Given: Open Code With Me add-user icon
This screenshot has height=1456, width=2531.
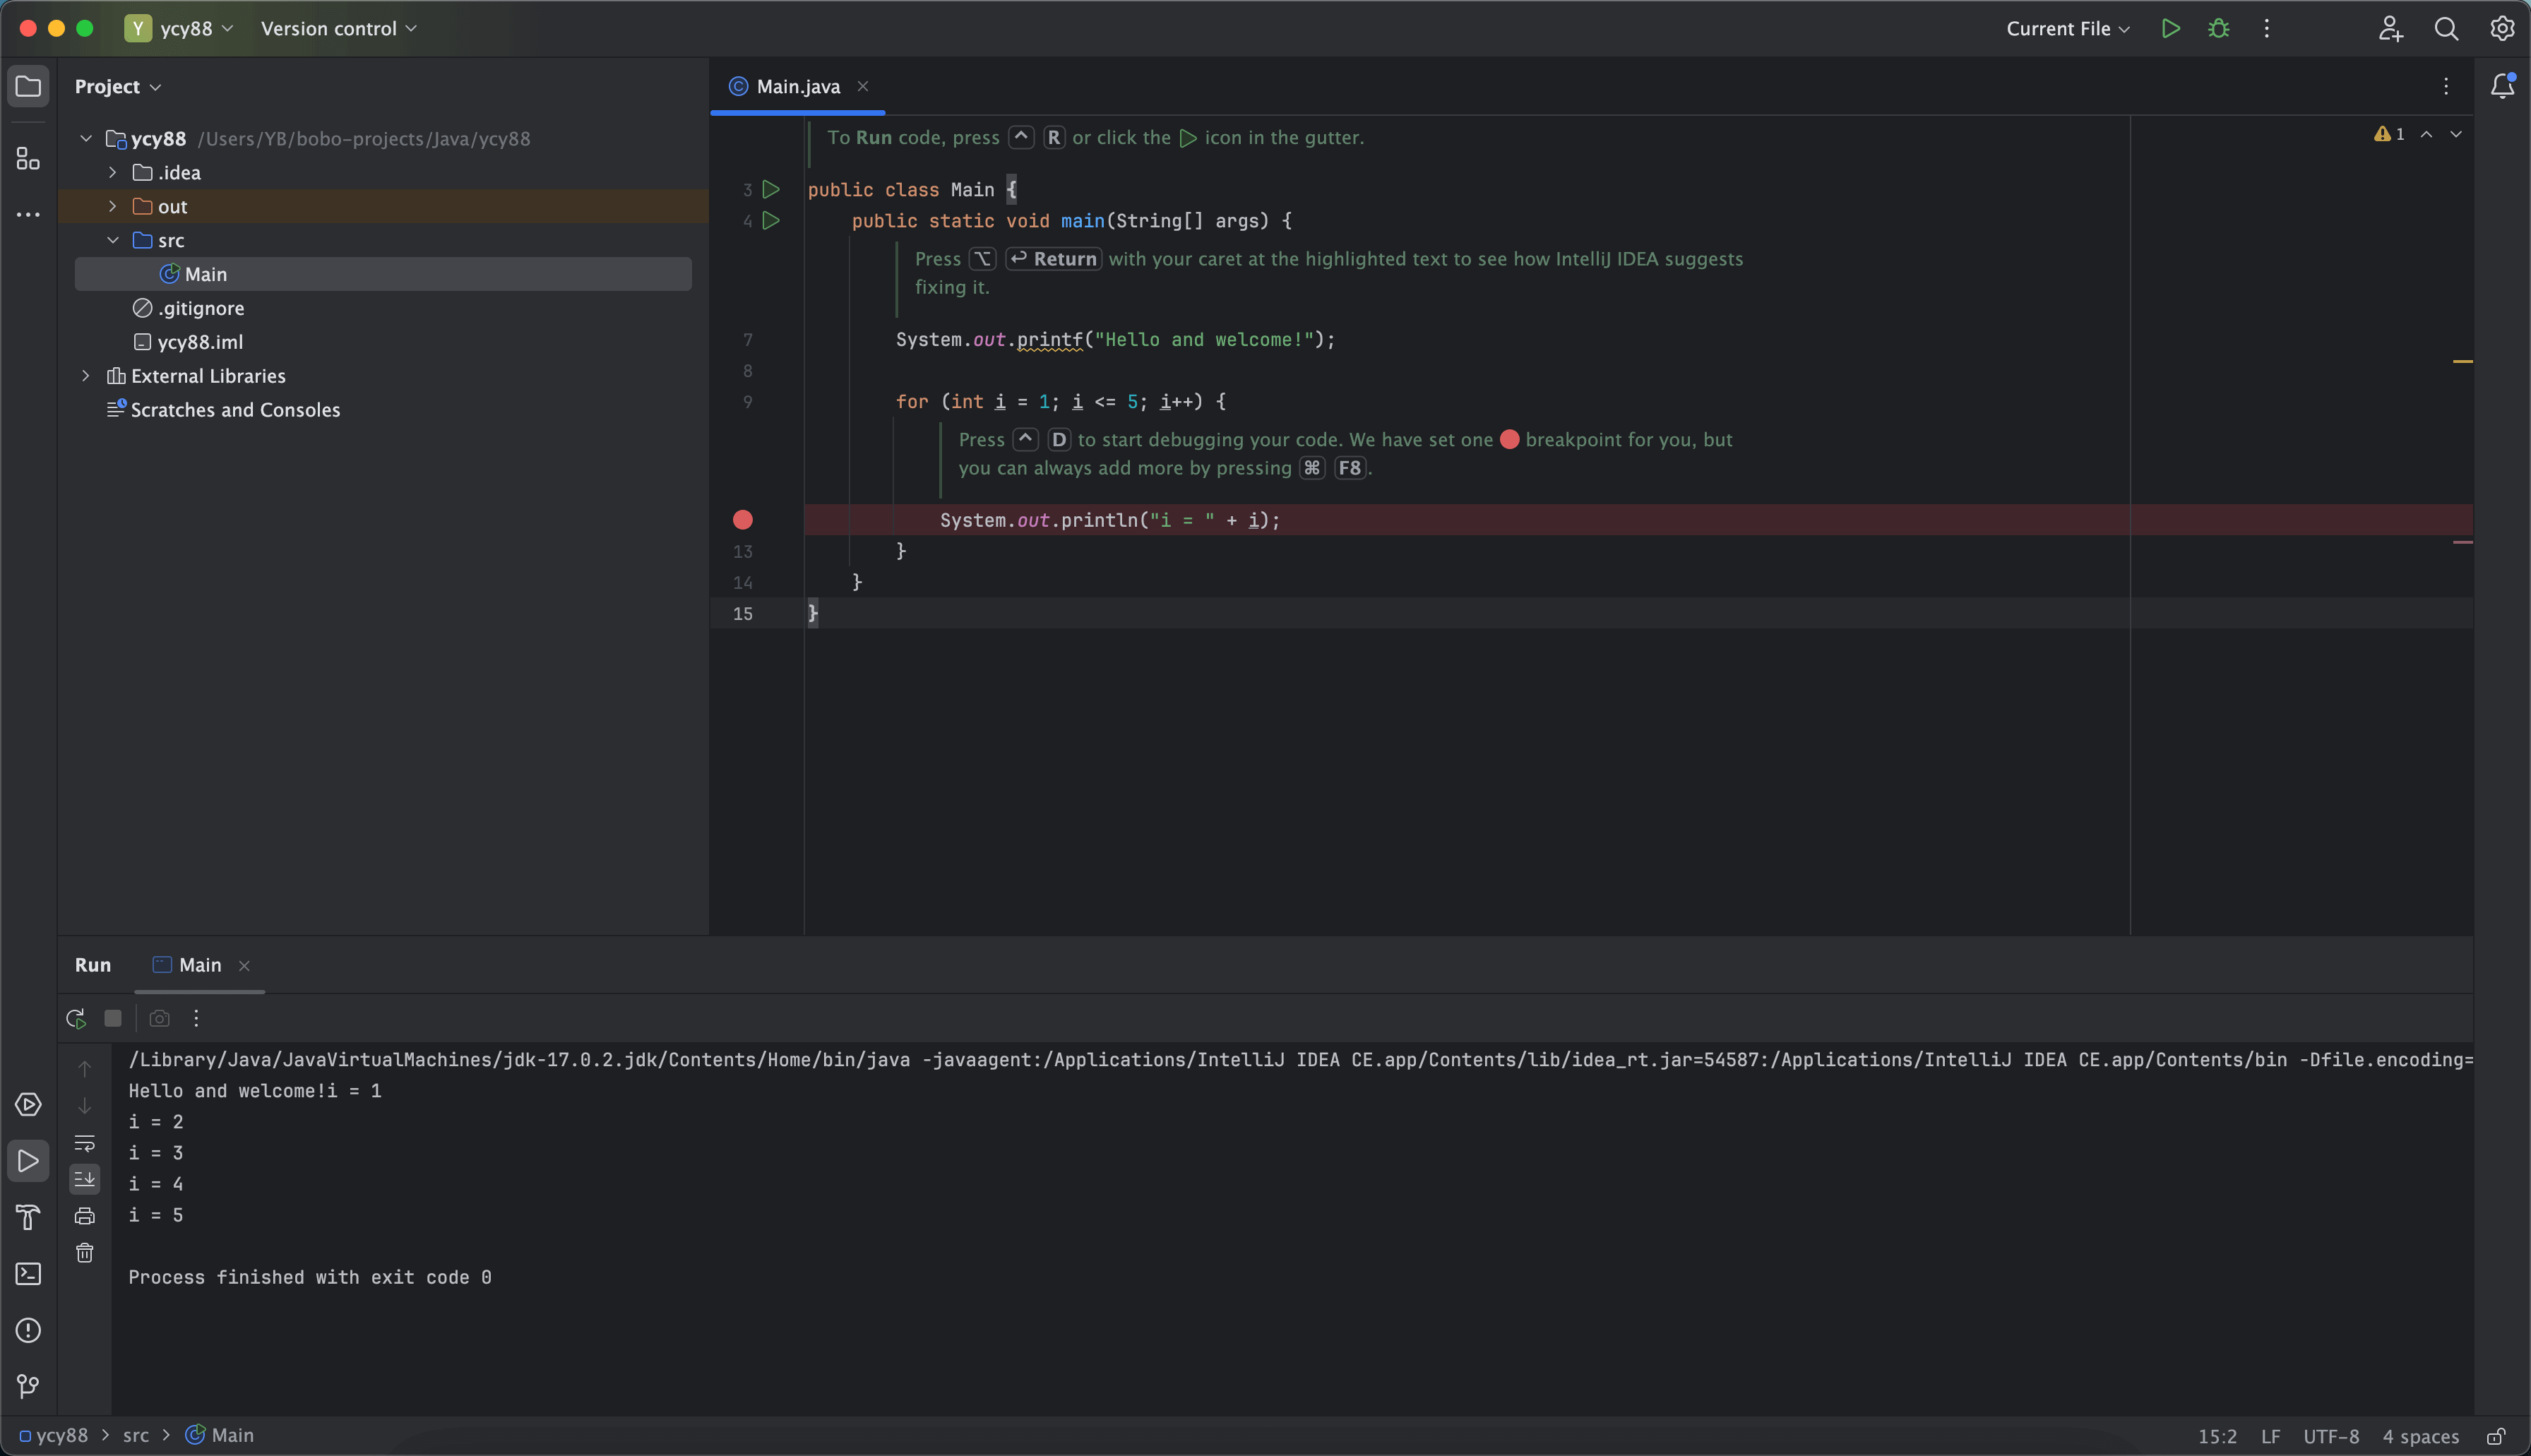Looking at the screenshot, I should click(2390, 28).
